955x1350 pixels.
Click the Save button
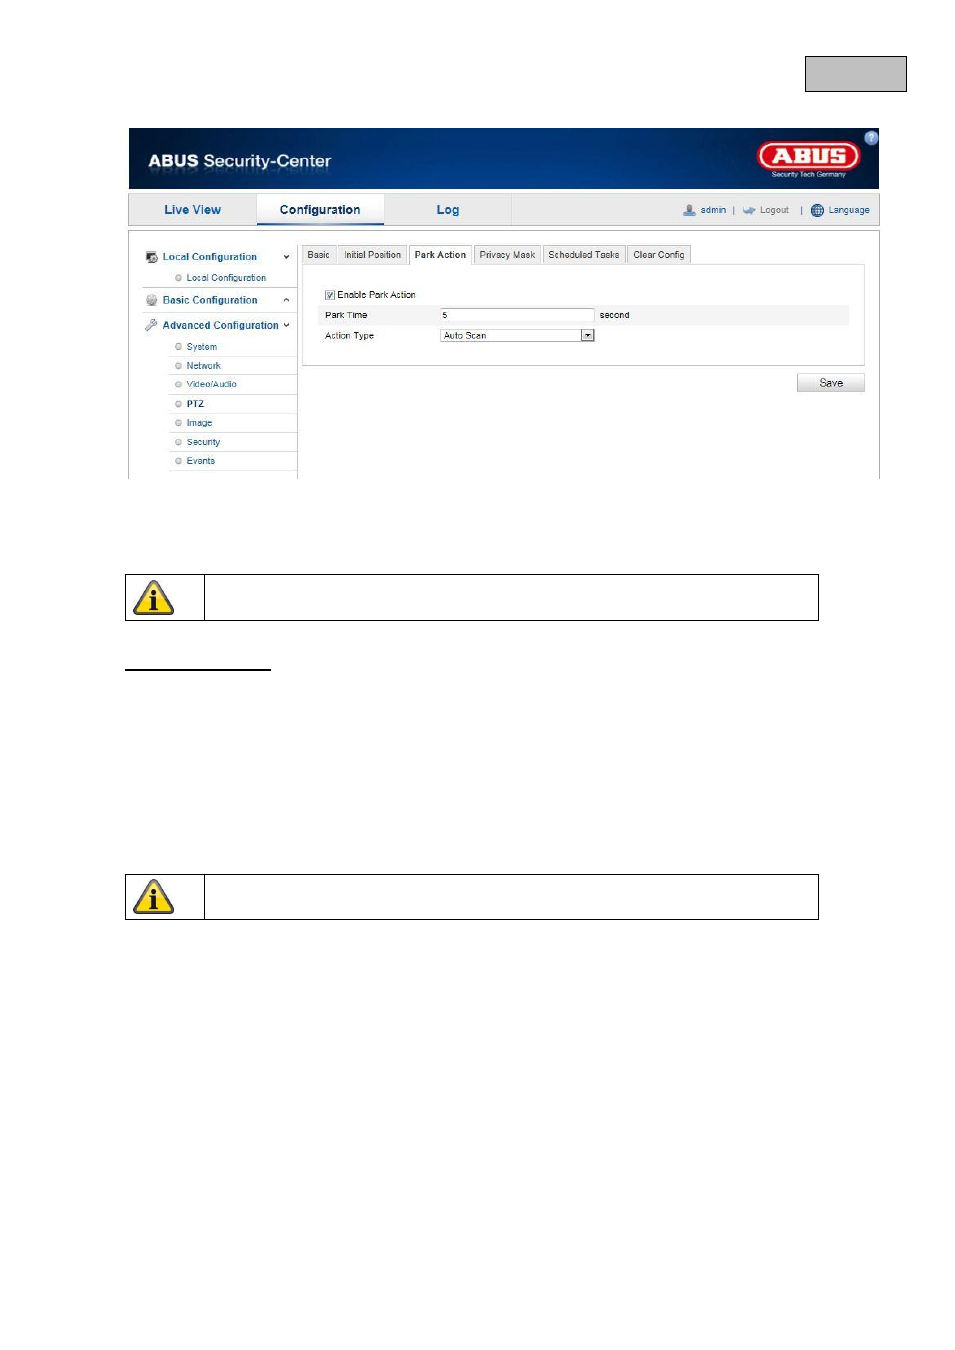tap(831, 383)
